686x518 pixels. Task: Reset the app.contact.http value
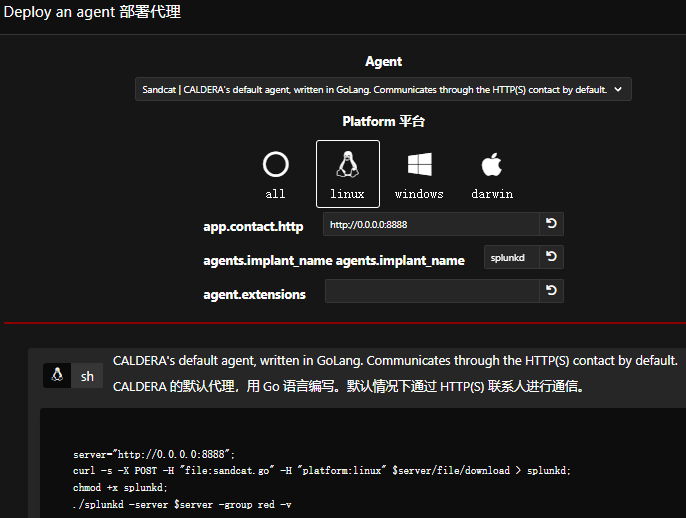point(551,224)
